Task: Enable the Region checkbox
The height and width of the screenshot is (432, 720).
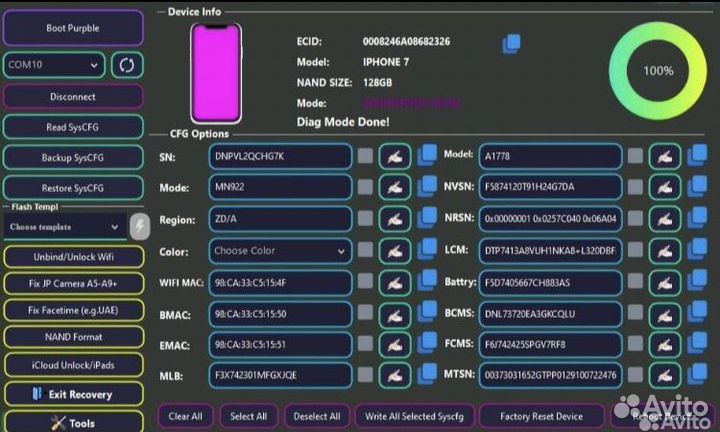Action: click(366, 219)
